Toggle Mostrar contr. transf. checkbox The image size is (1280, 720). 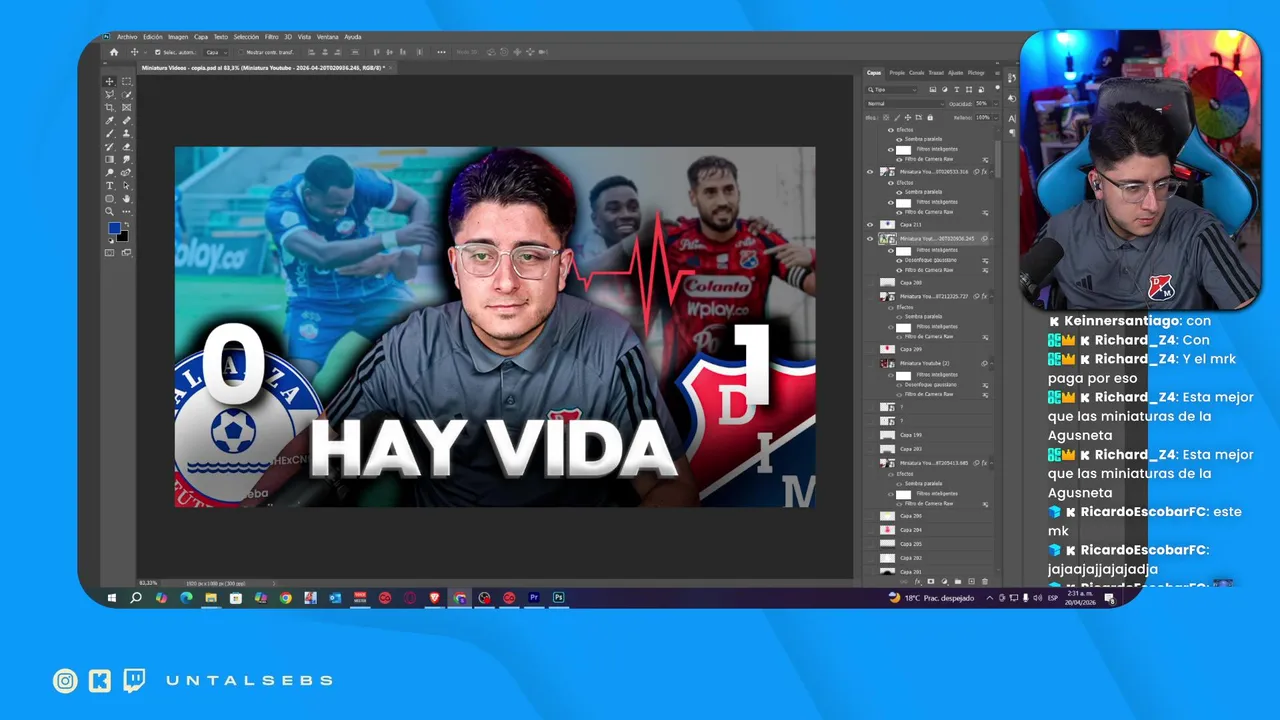240,52
